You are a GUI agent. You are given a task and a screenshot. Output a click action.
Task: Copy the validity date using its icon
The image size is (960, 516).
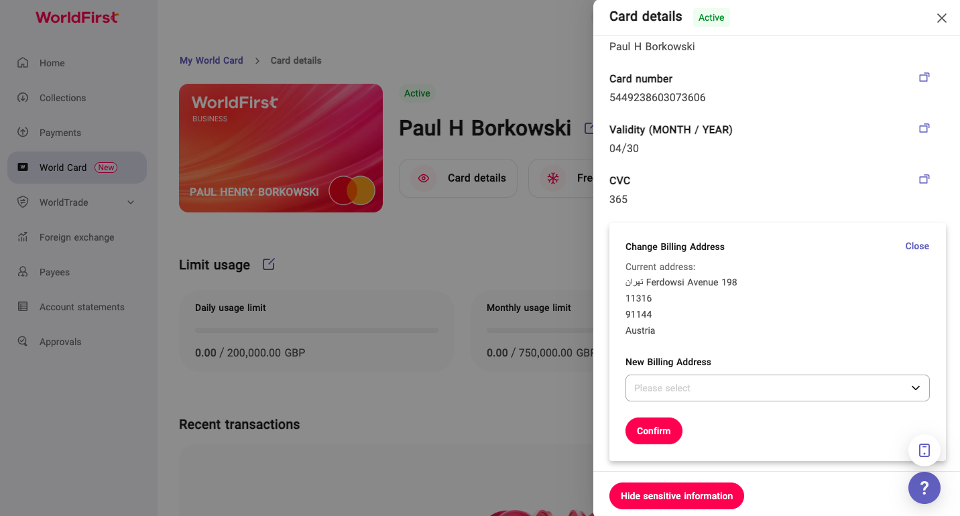coord(924,128)
